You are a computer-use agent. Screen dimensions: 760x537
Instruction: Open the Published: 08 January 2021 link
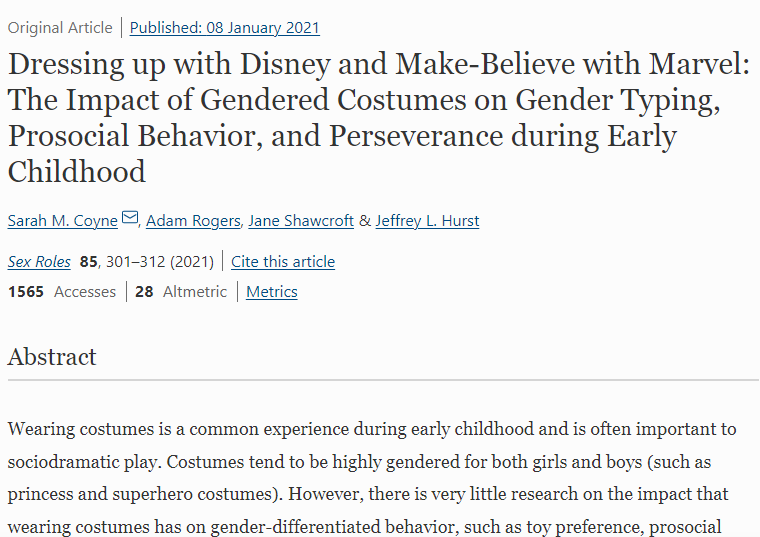point(224,28)
